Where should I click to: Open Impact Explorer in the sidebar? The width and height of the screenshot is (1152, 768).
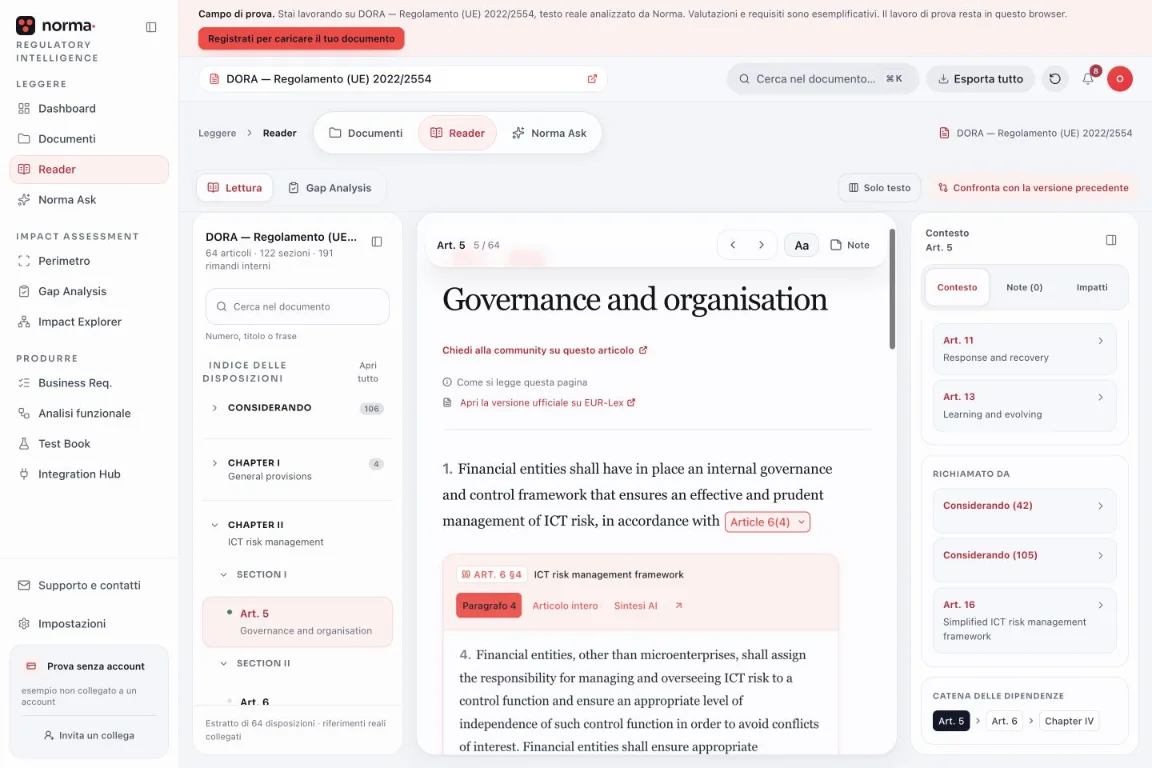click(x=89, y=322)
